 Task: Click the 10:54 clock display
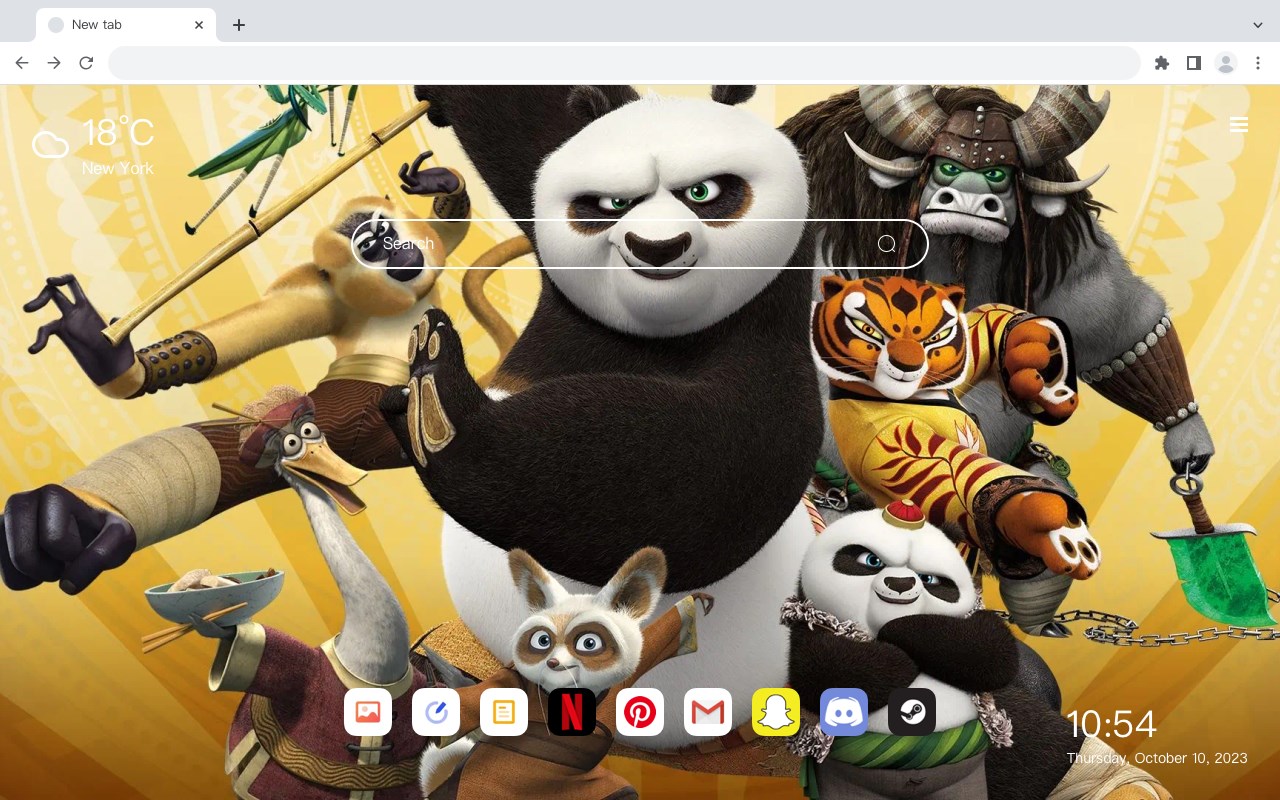pos(1111,724)
